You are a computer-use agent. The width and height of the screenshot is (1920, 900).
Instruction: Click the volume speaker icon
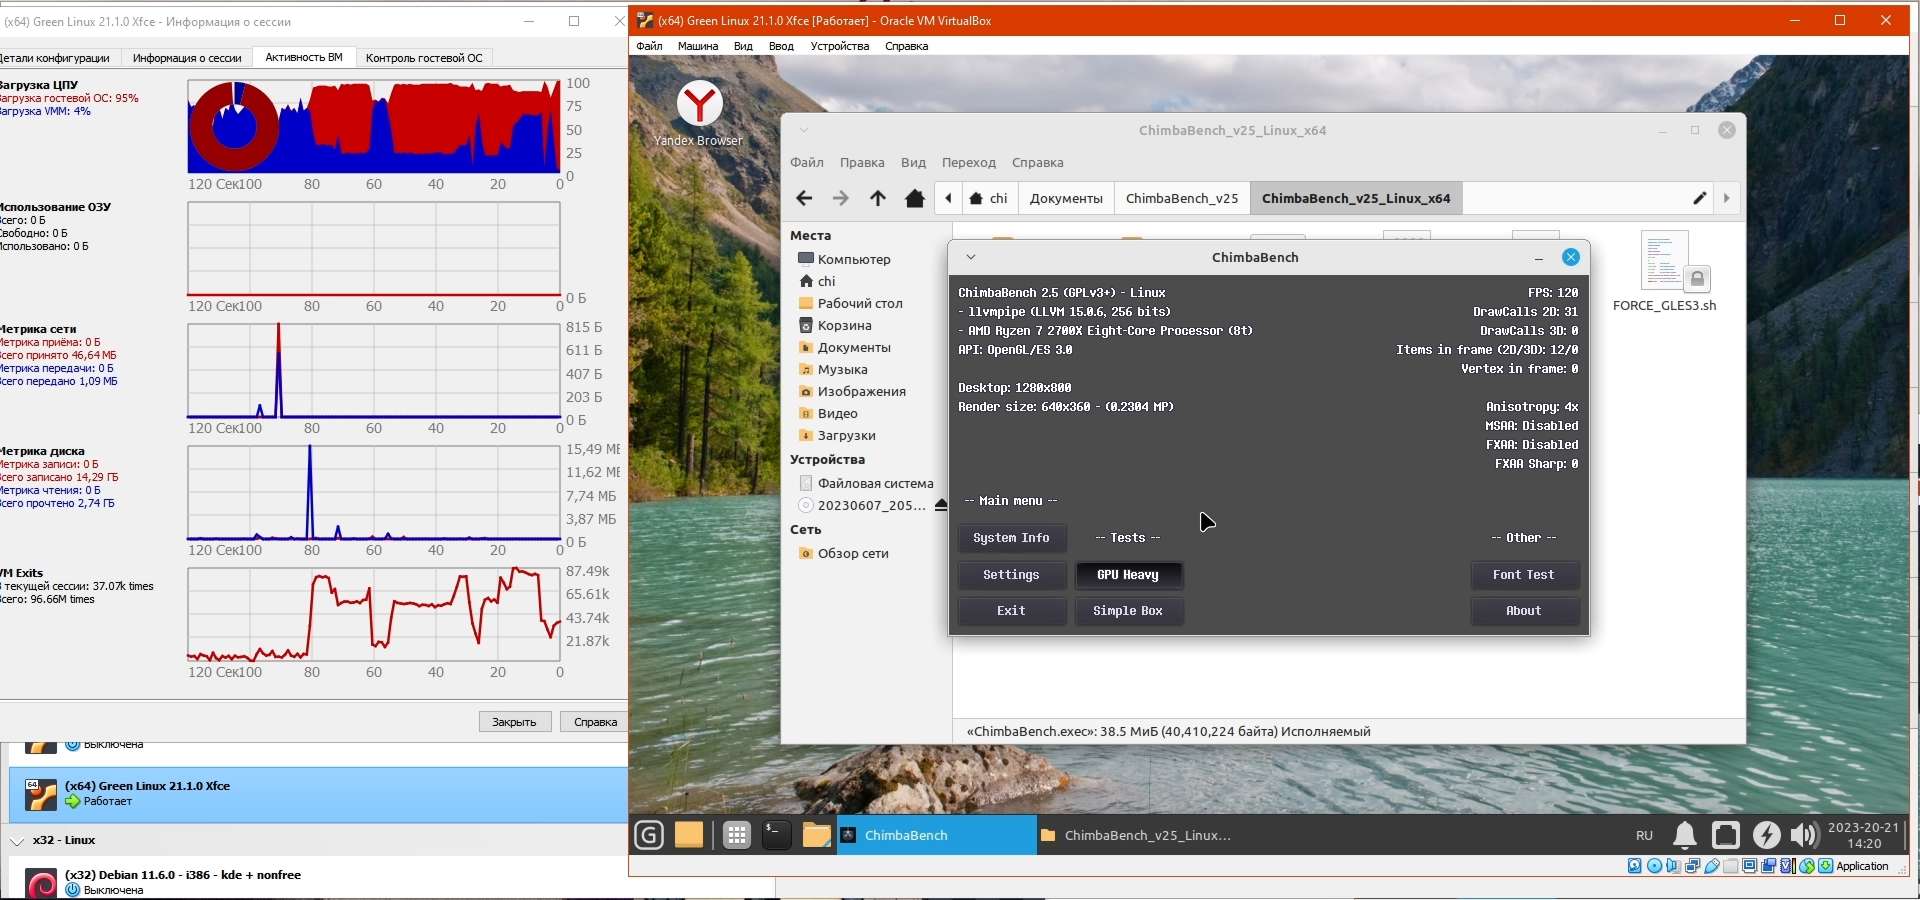pos(1804,835)
